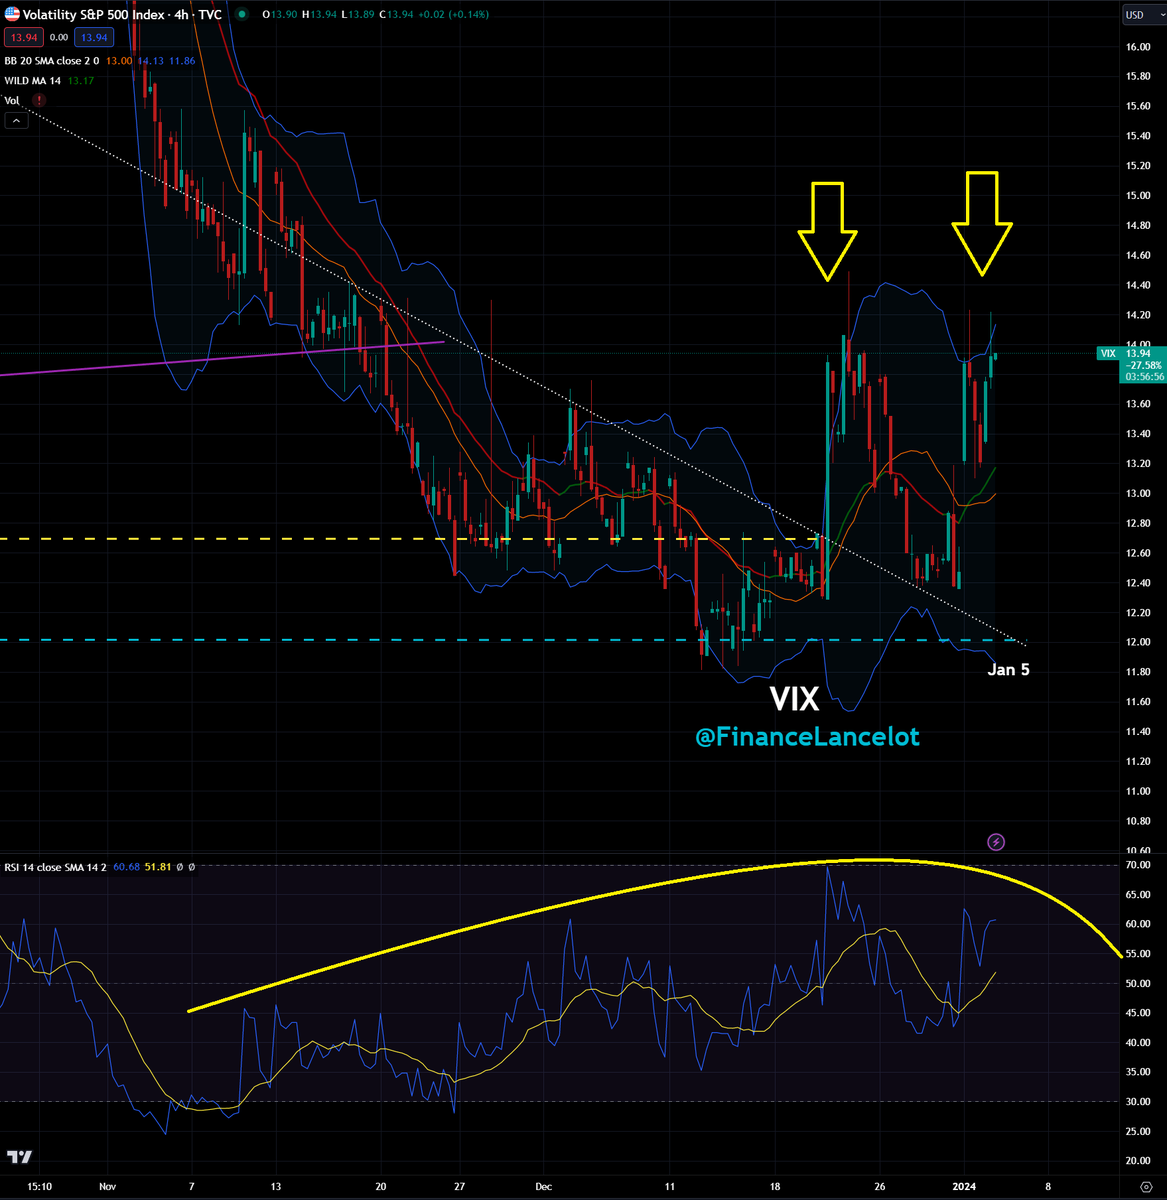Click the 03:56:56 bar countdown timer
This screenshot has height=1200, width=1167.
click(x=1144, y=377)
